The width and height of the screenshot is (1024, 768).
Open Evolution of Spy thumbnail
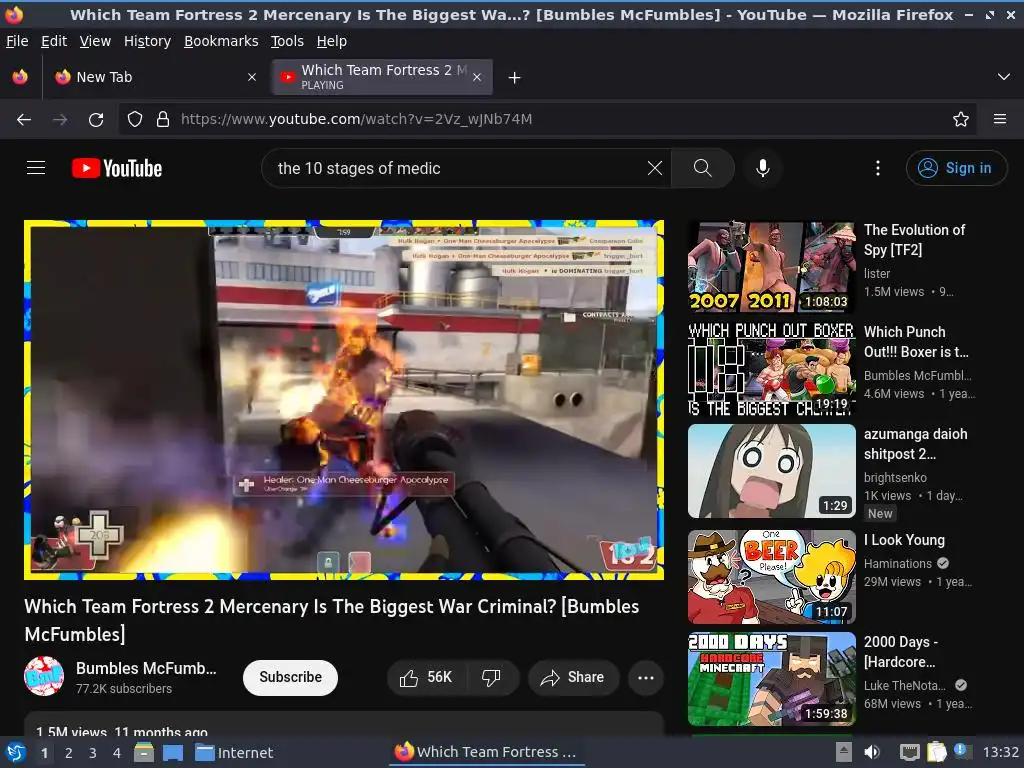point(772,267)
